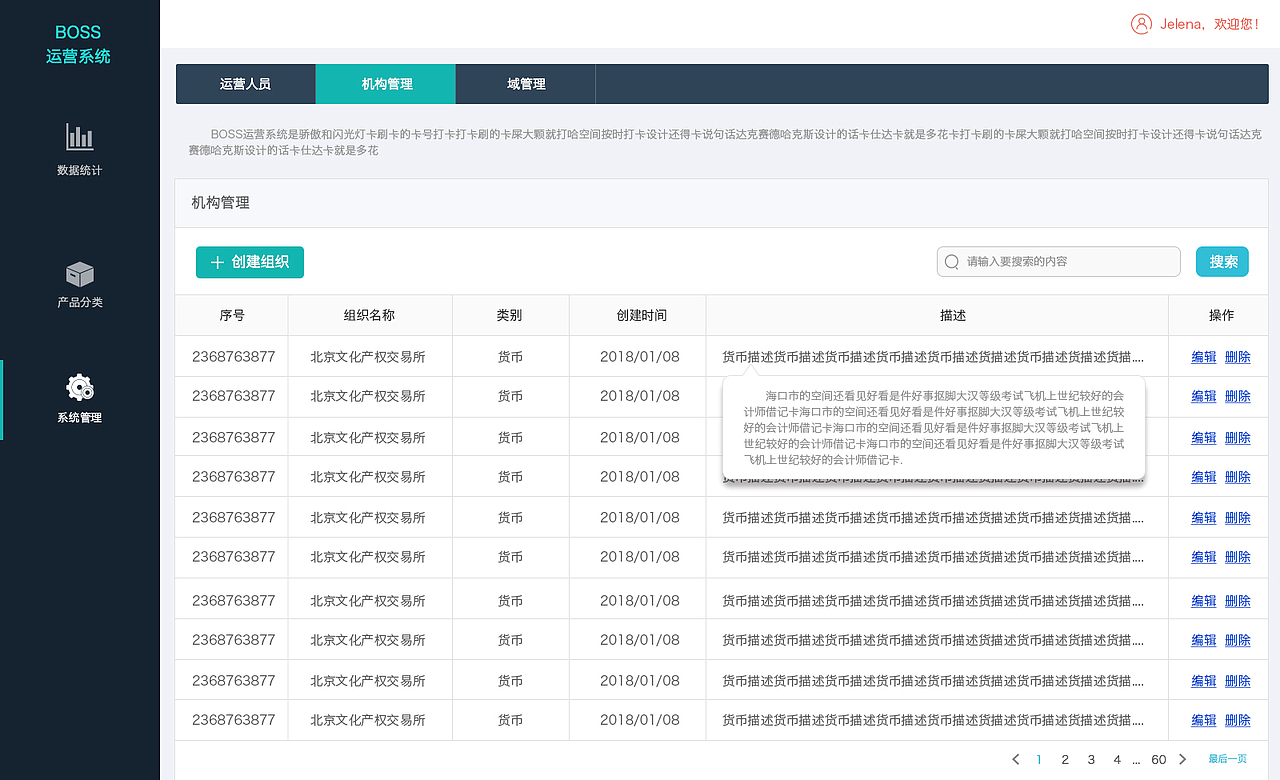Click the plus icon on 创建组织 button
Viewport: 1280px width, 780px height.
(x=217, y=262)
